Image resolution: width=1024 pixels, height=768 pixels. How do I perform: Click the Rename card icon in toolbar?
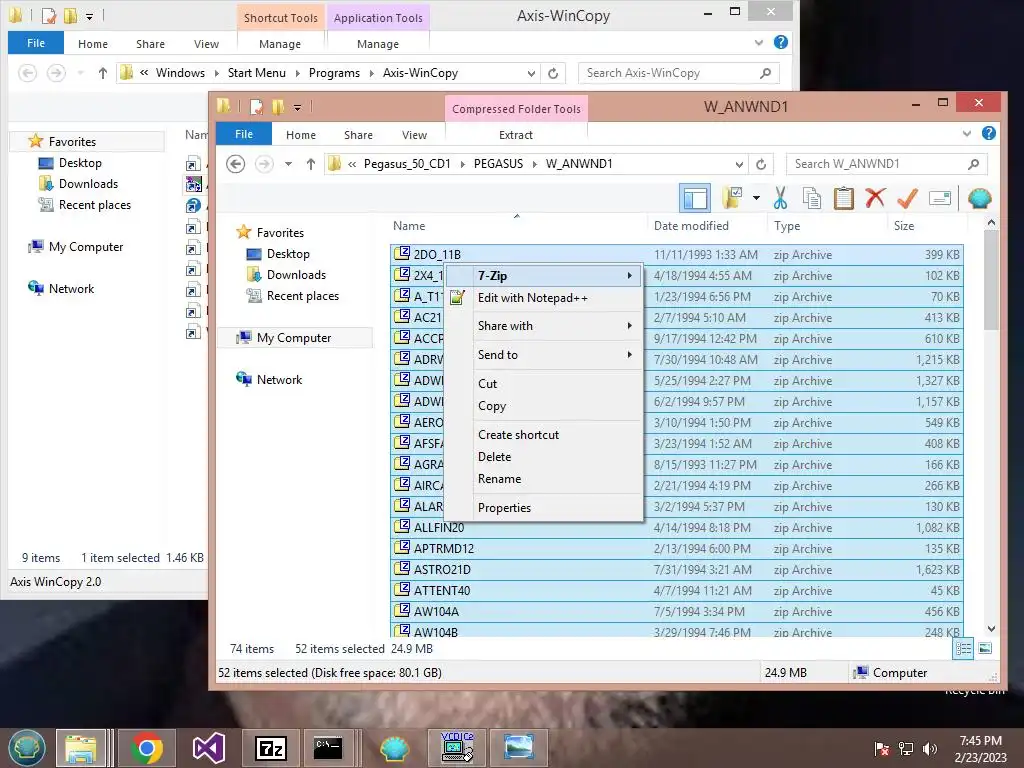(939, 198)
